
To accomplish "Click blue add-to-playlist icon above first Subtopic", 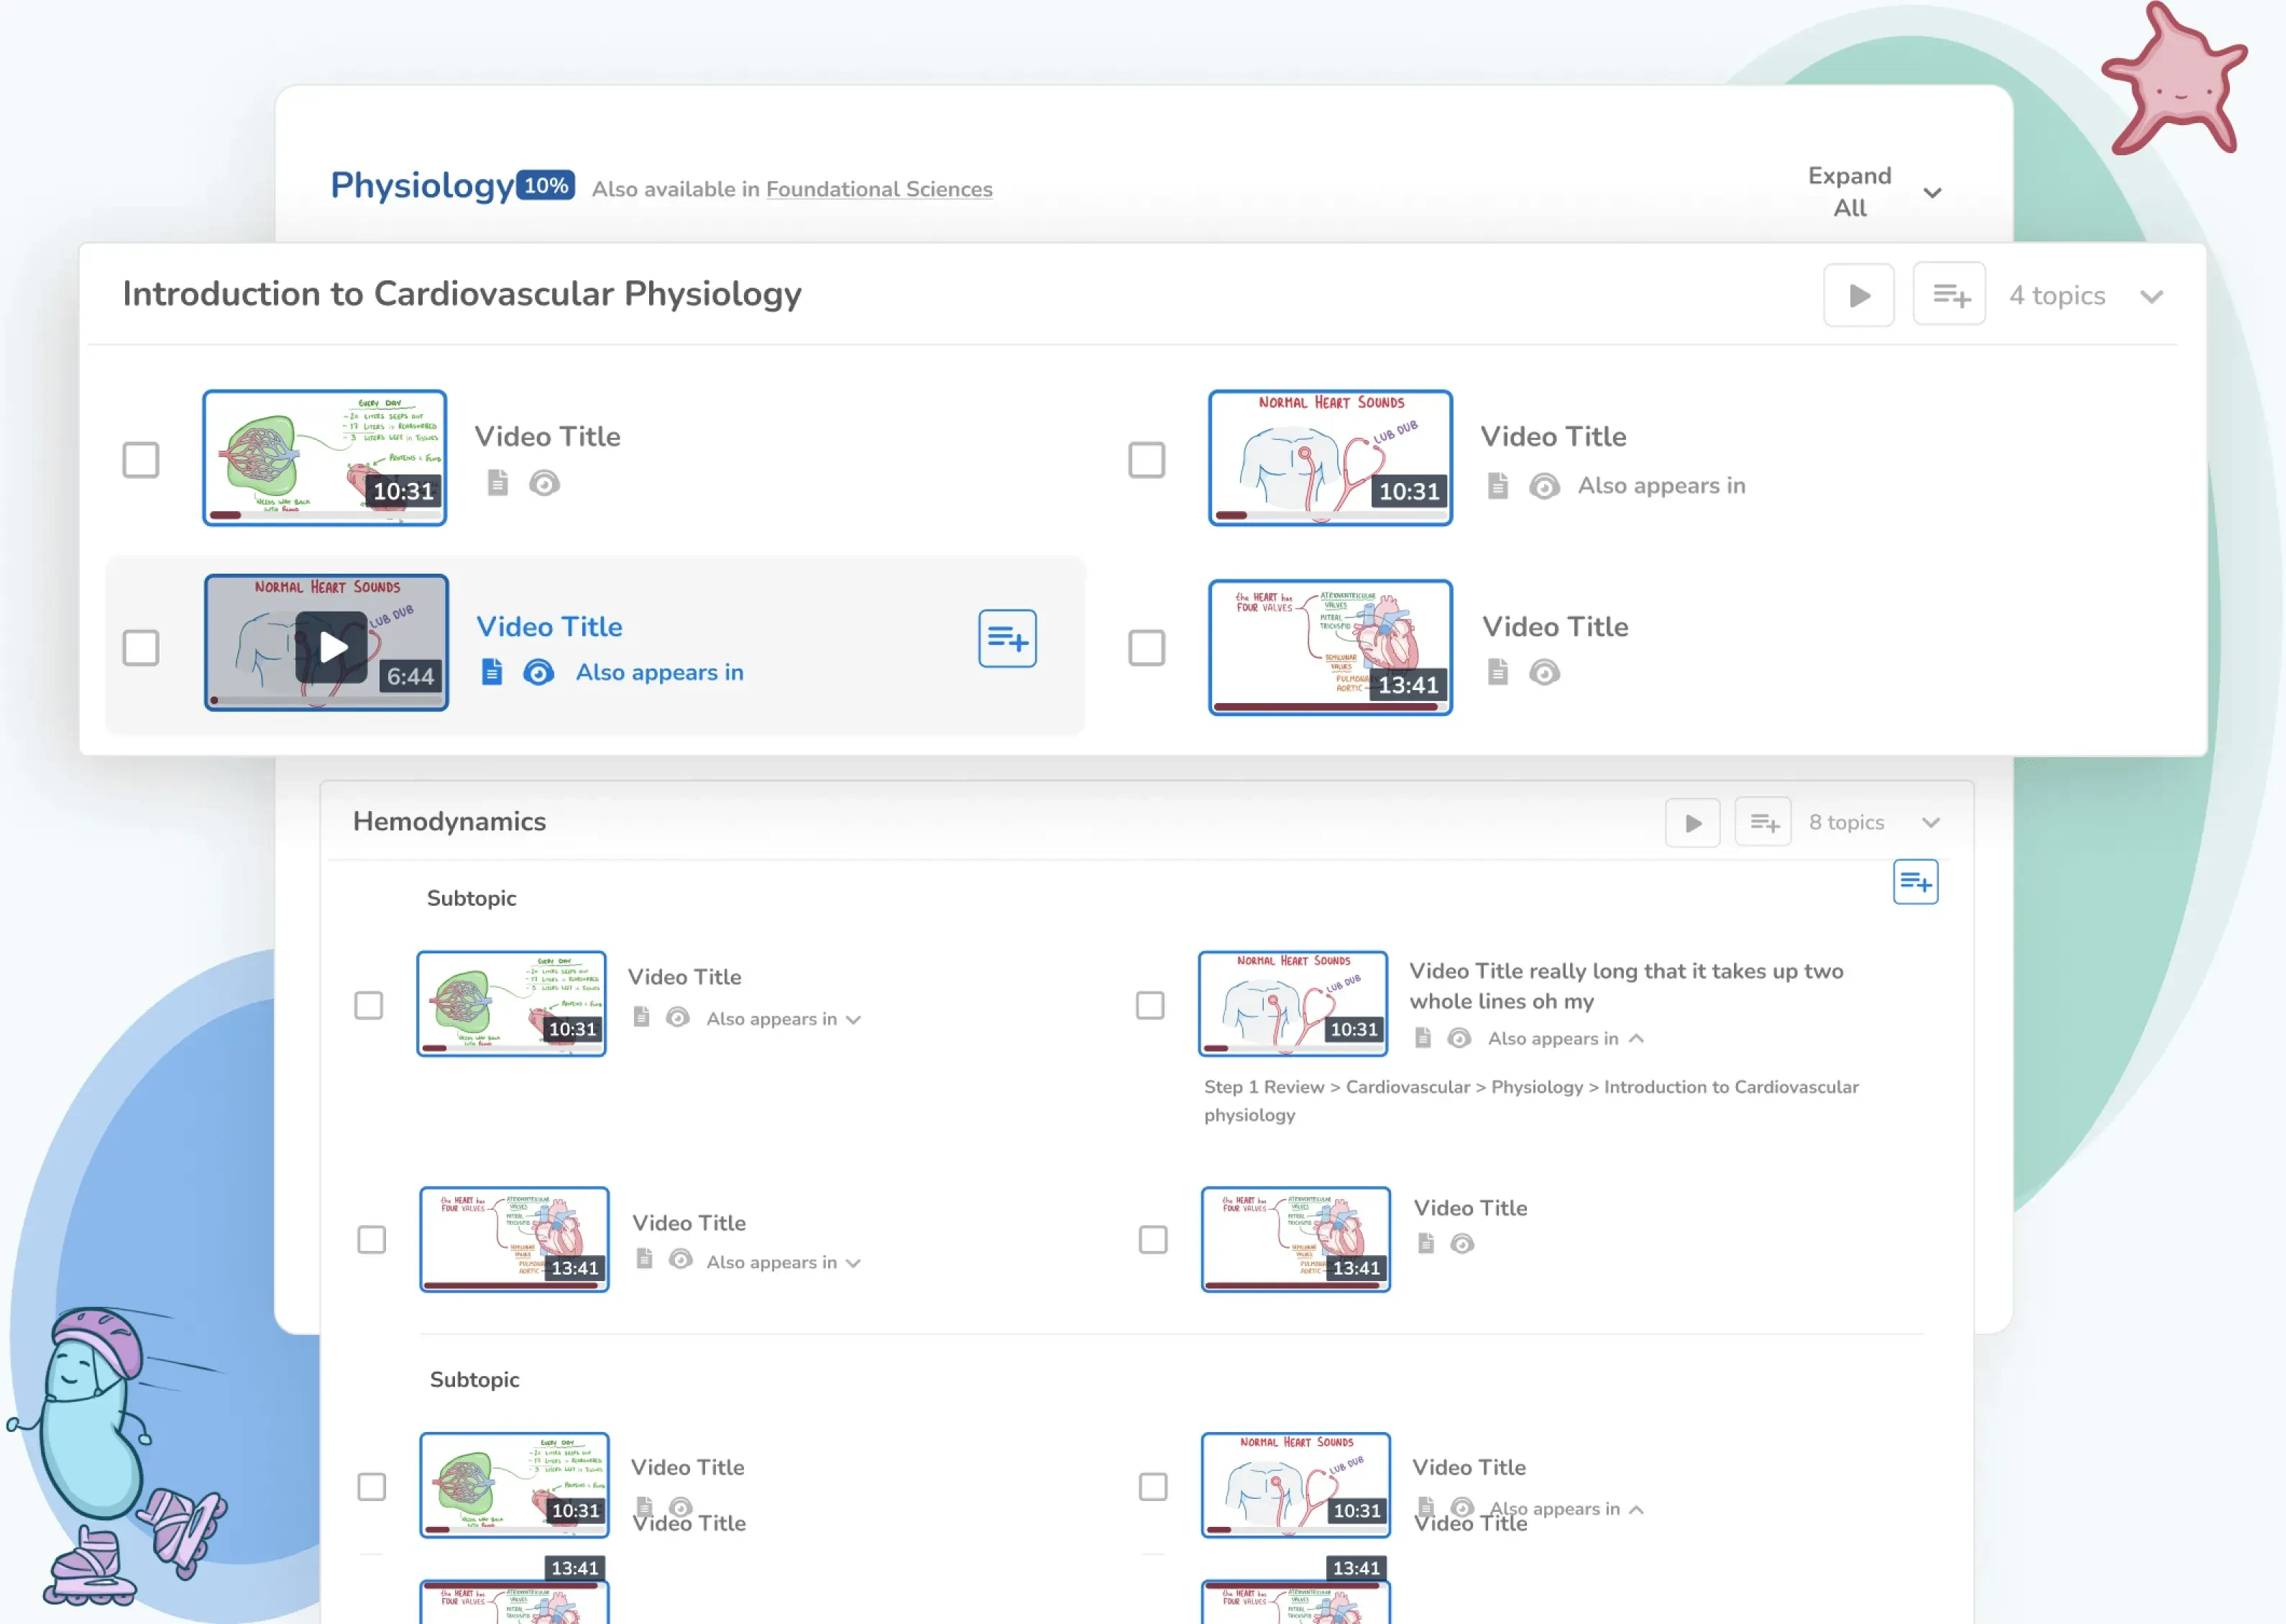I will pos(1915,882).
